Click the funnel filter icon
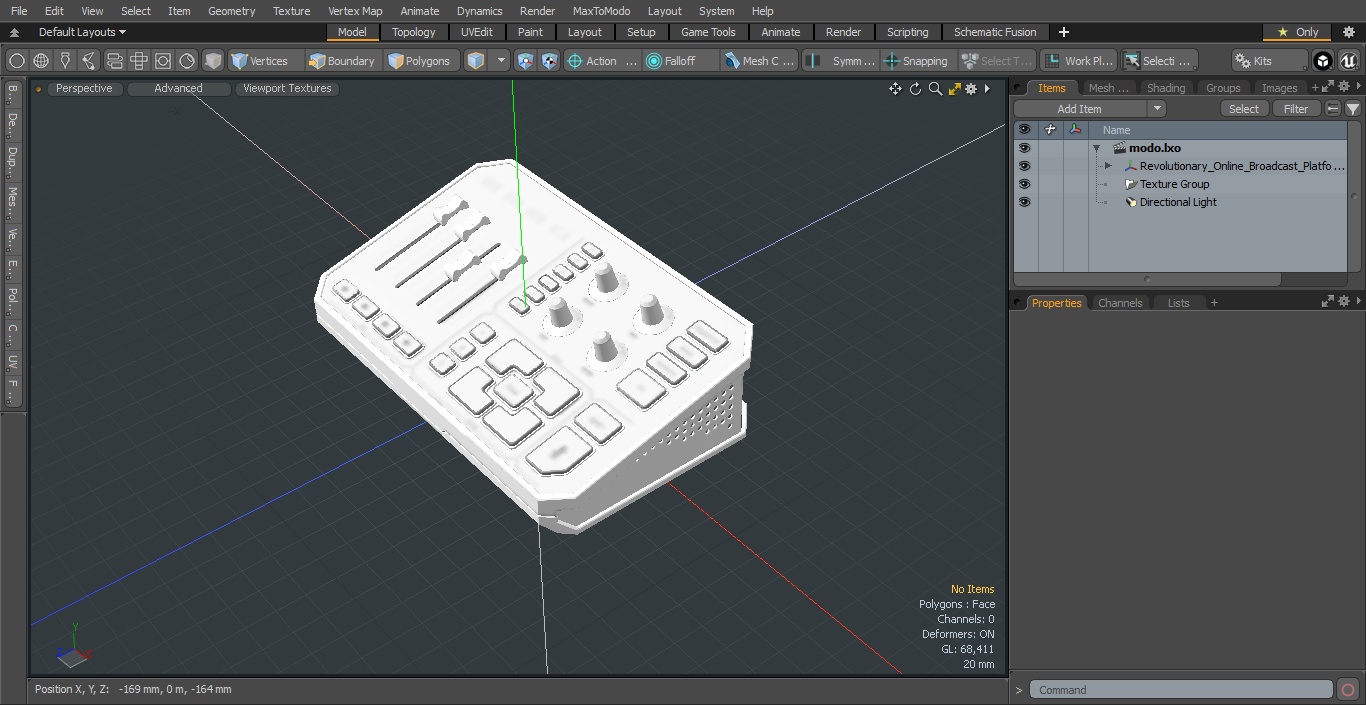Screen dimensions: 1366x705 [x=1353, y=109]
